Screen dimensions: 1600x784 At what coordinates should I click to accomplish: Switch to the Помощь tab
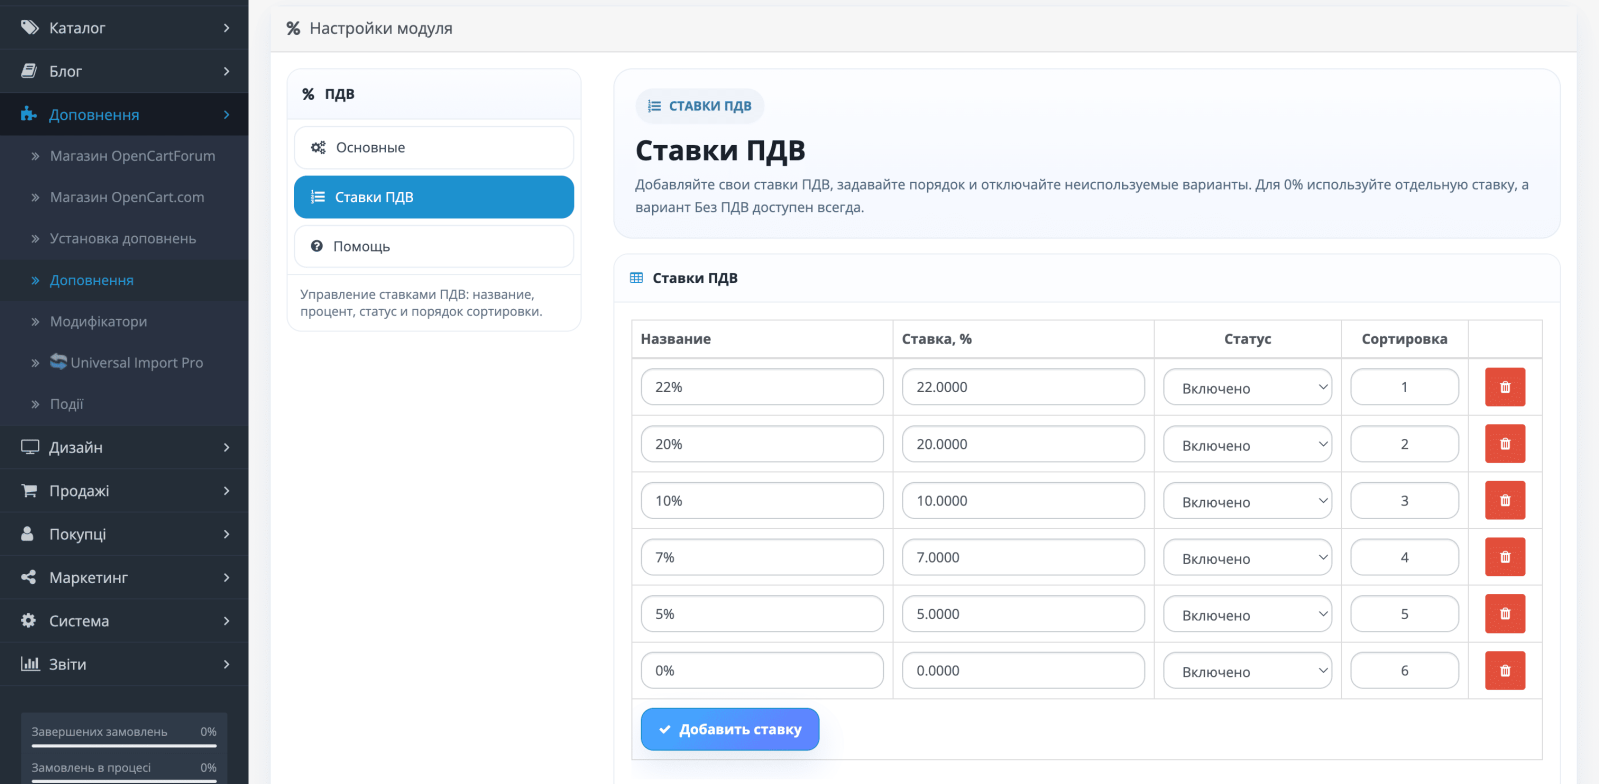click(x=434, y=246)
